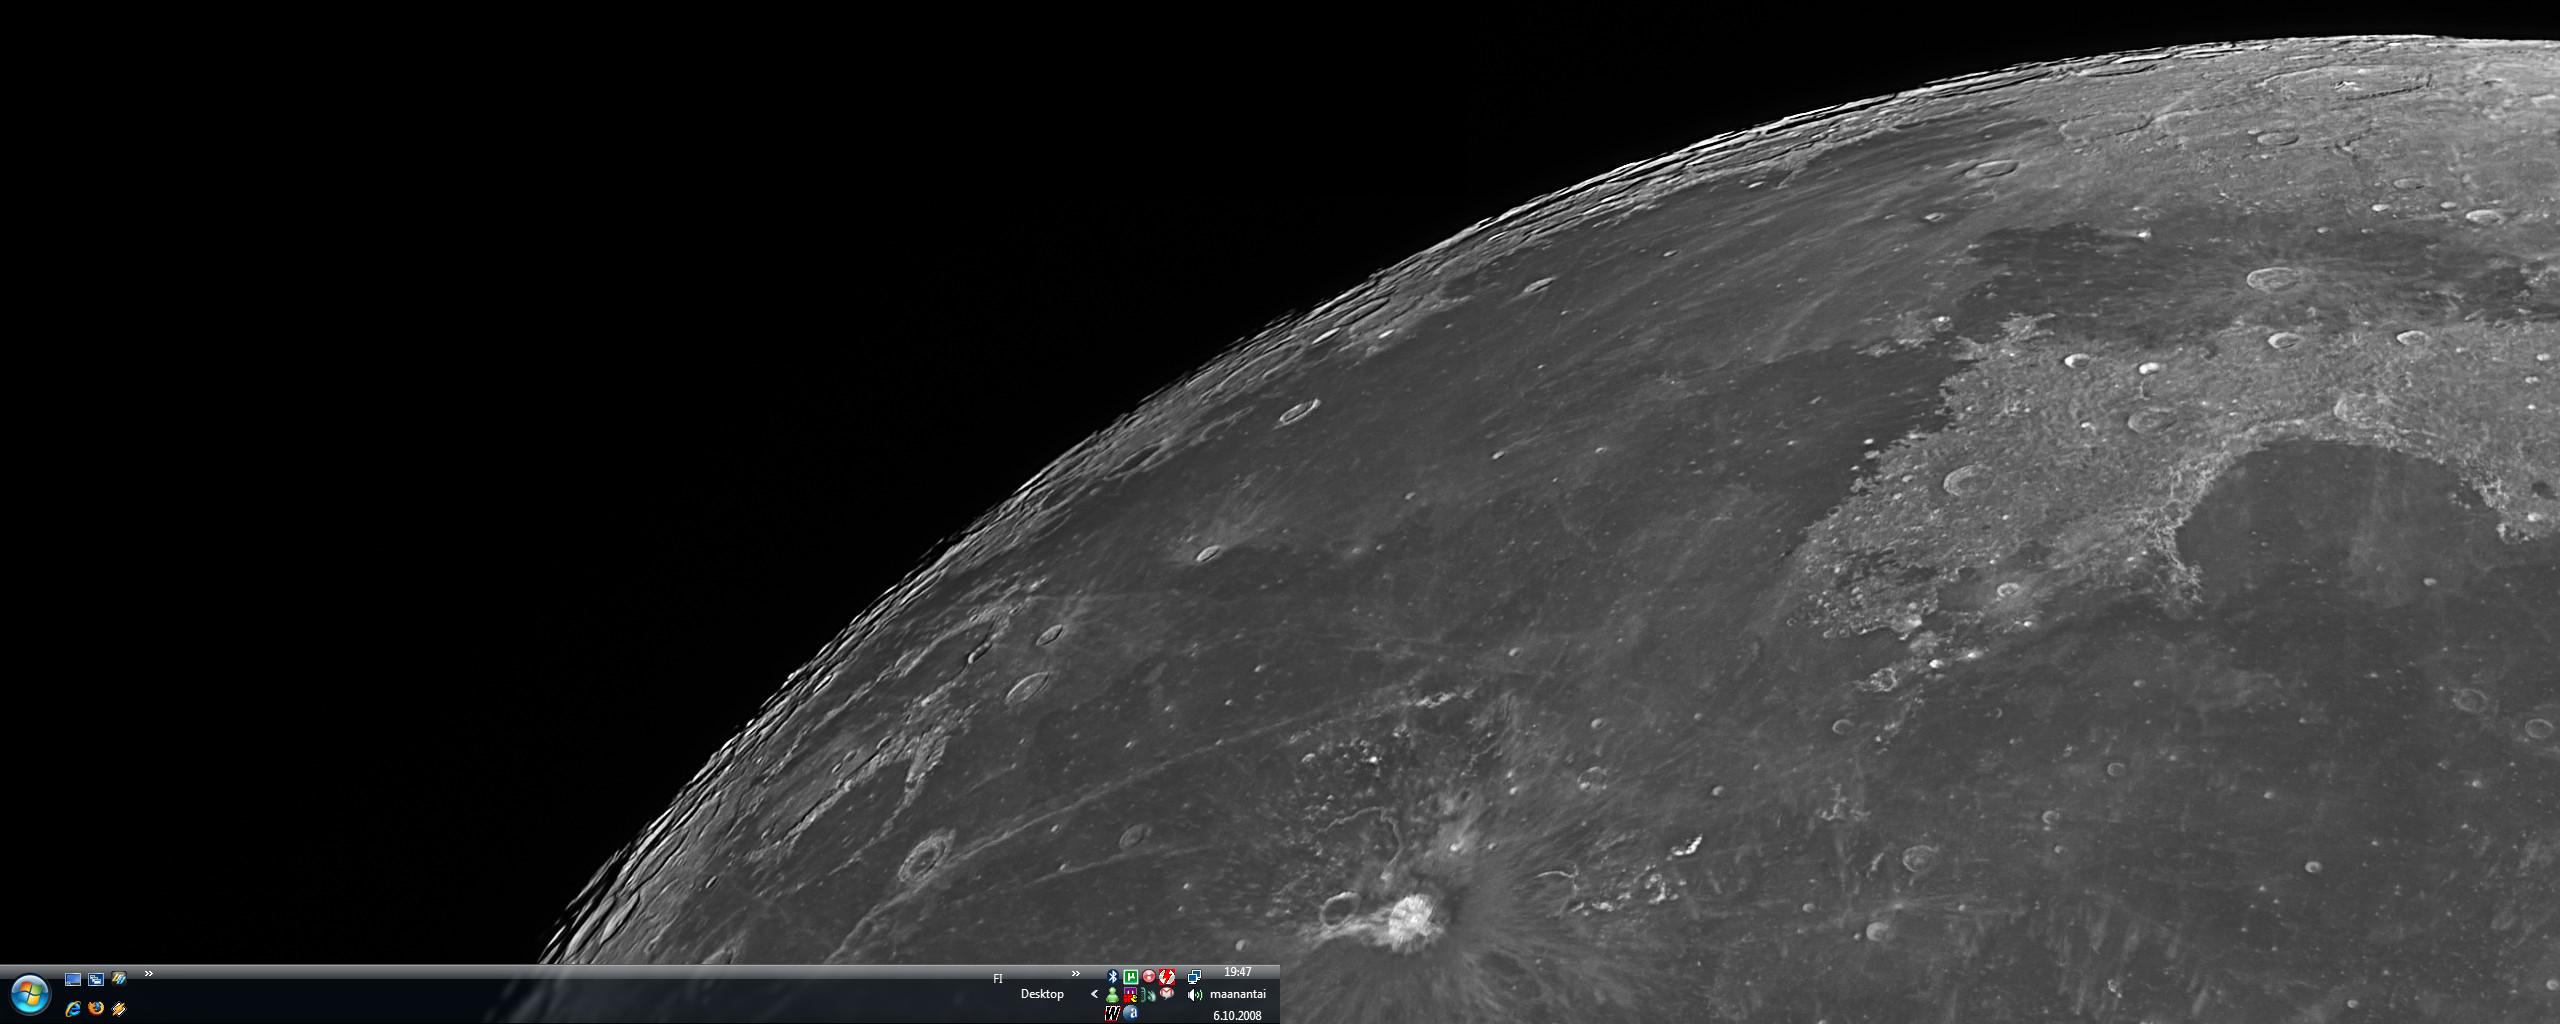Click the Gmail notifier tray icon
Image resolution: width=2560 pixels, height=1024 pixels.
pyautogui.click(x=1167, y=995)
